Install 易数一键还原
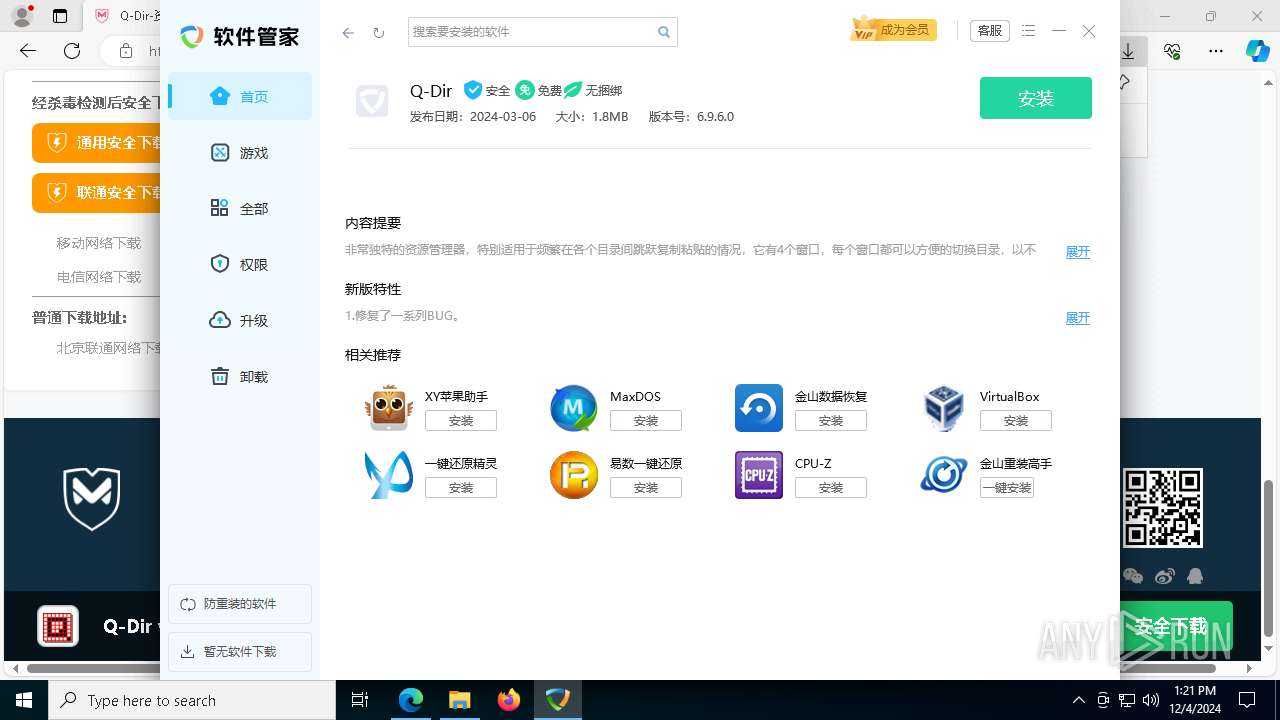 click(x=646, y=488)
